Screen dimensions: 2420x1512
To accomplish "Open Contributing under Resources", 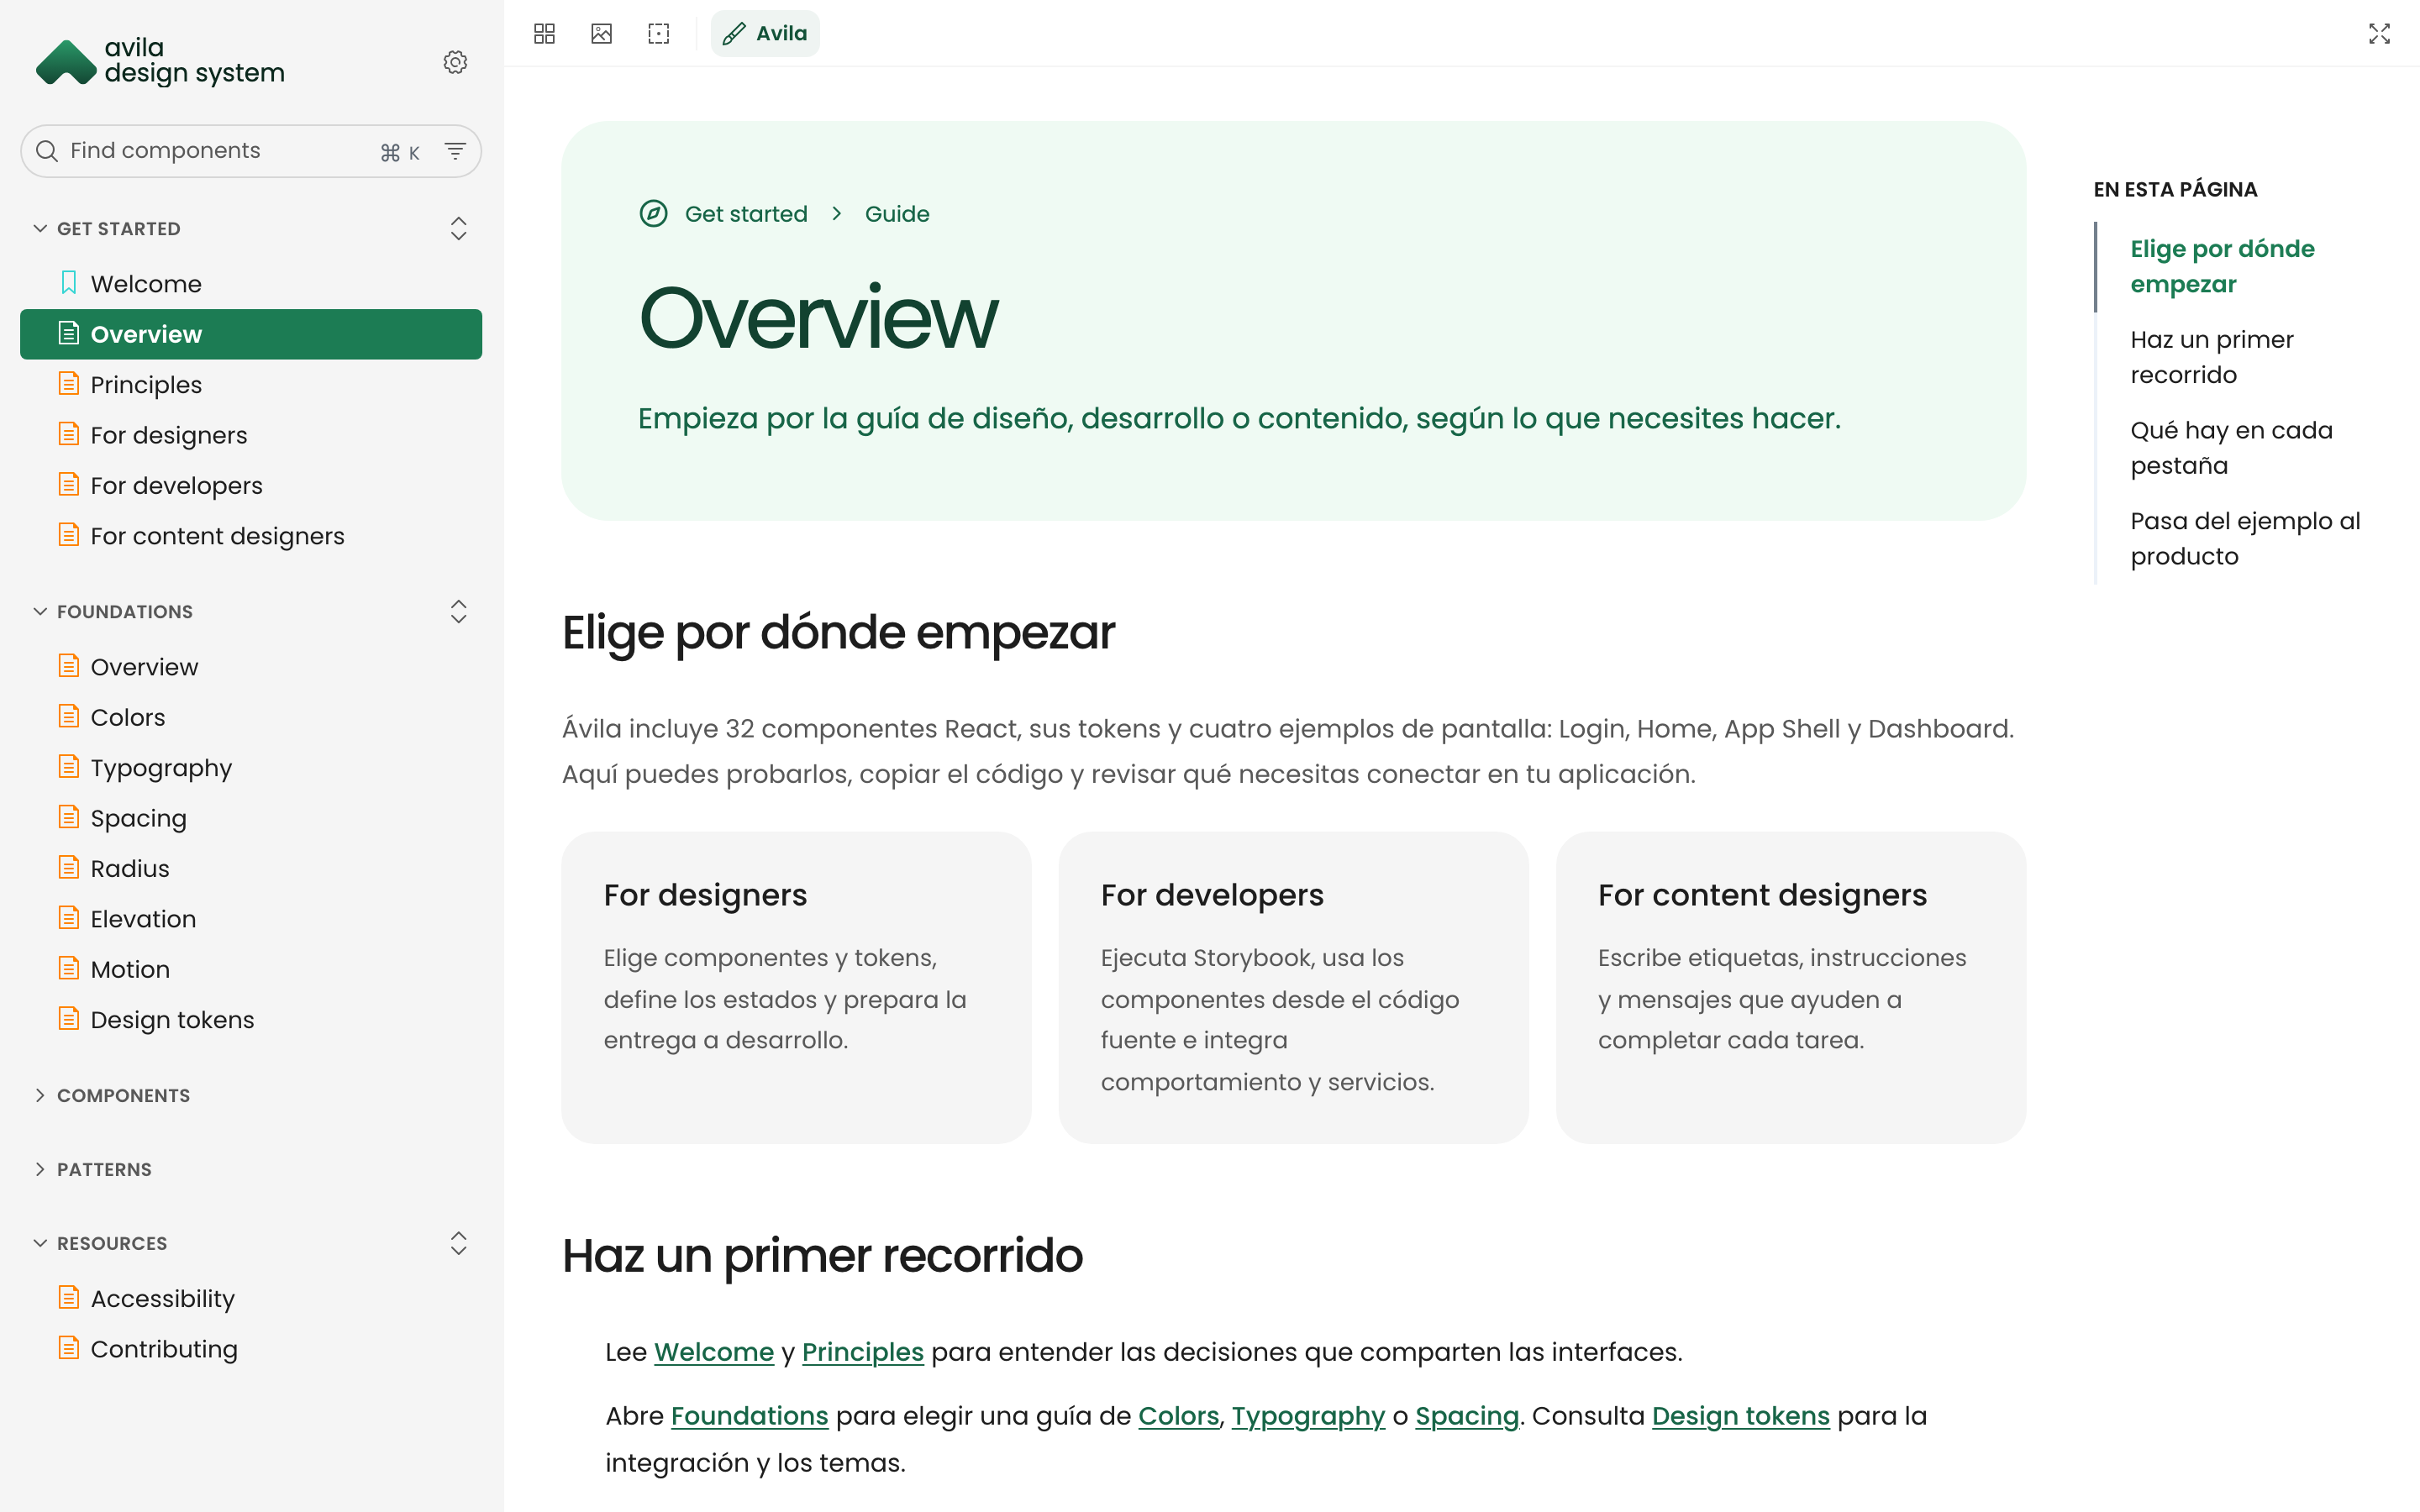I will (251, 1348).
